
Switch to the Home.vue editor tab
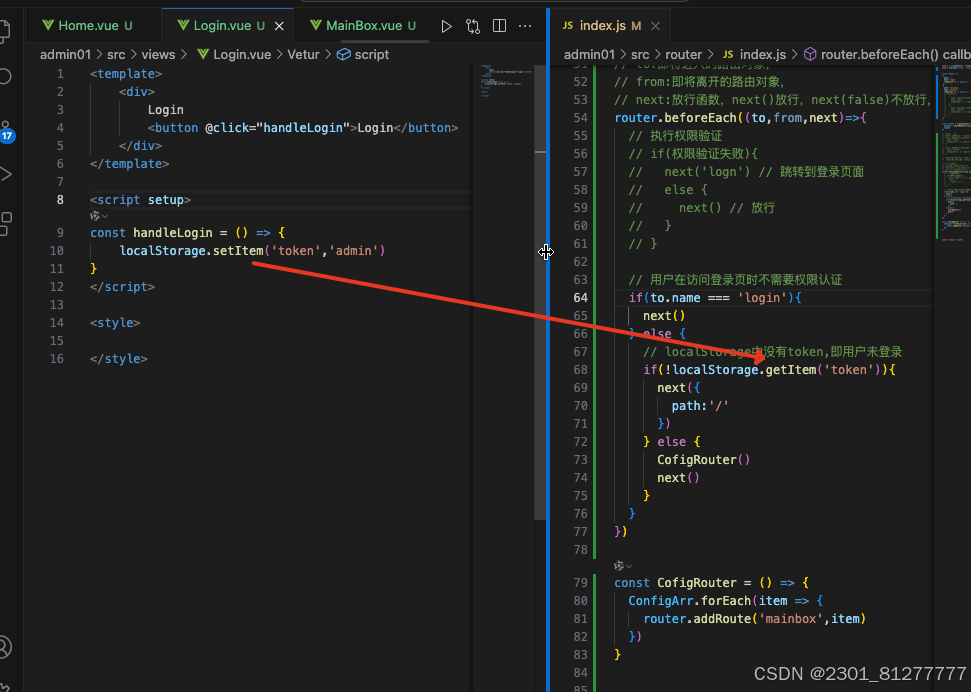pyautogui.click(x=87, y=25)
